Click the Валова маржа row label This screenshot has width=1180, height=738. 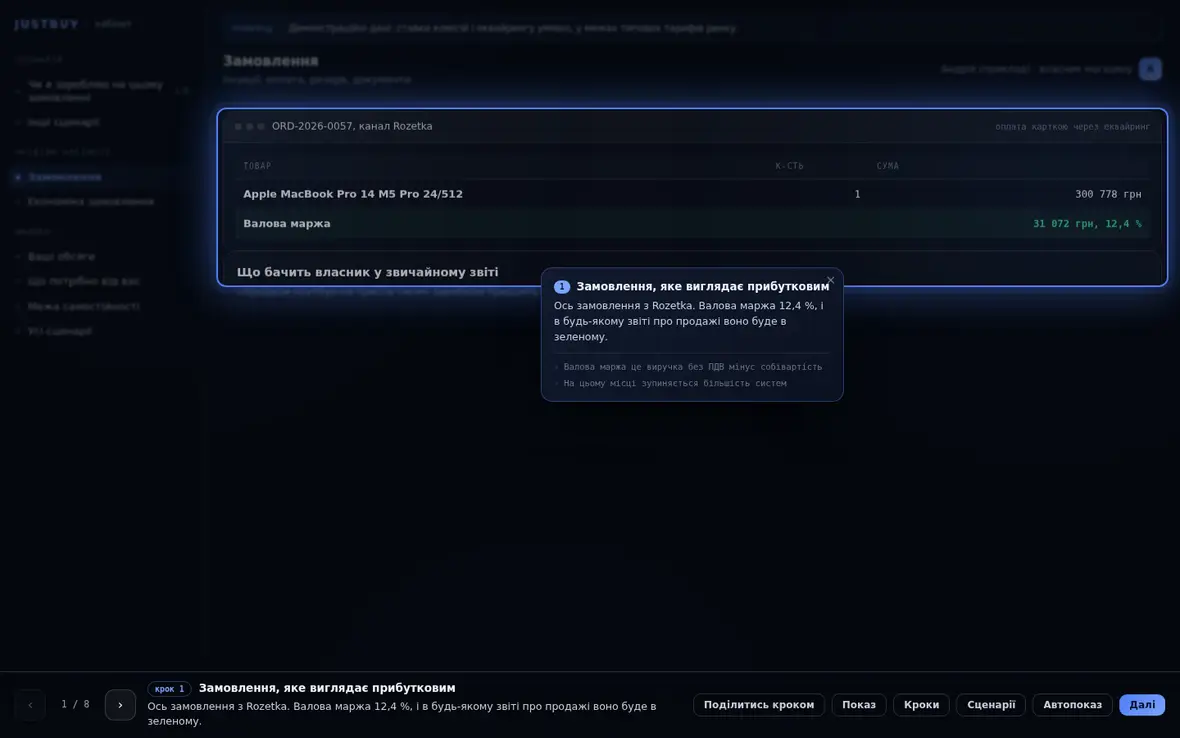tap(287, 223)
